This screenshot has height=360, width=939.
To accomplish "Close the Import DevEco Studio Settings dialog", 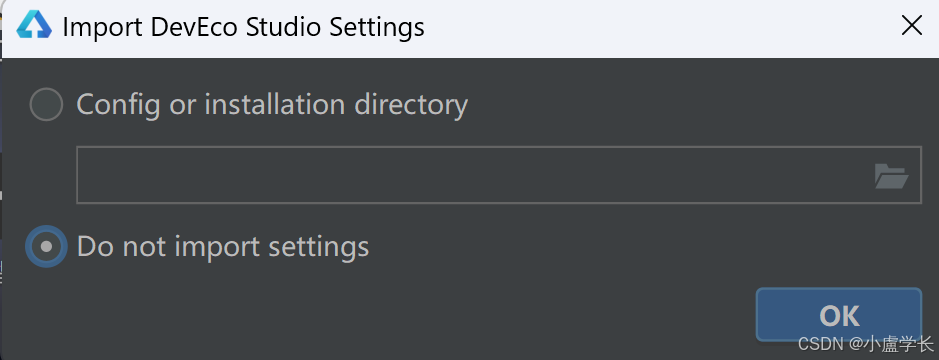I will [x=911, y=26].
